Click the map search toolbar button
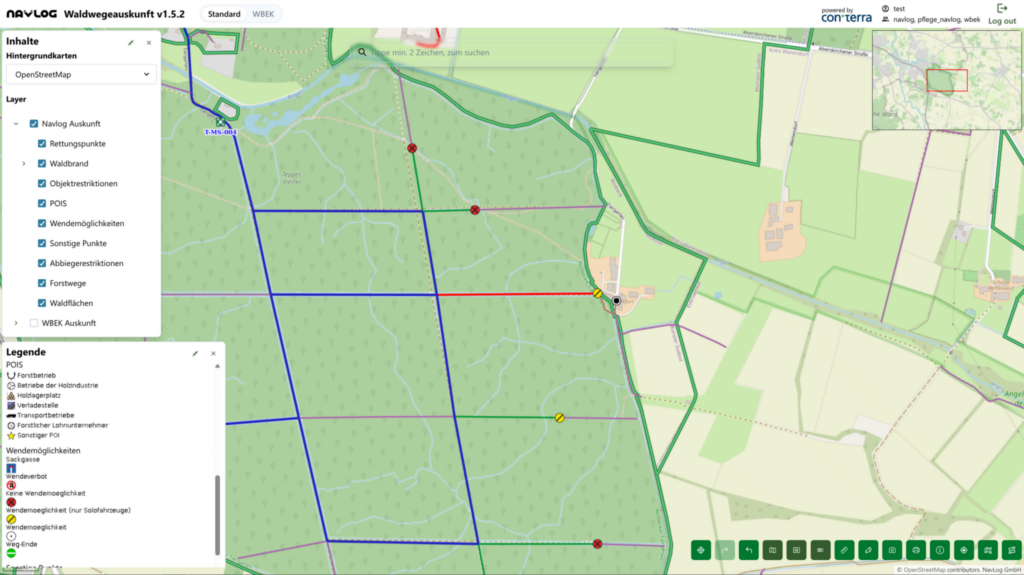This screenshot has height=575, width=1024. (988, 550)
